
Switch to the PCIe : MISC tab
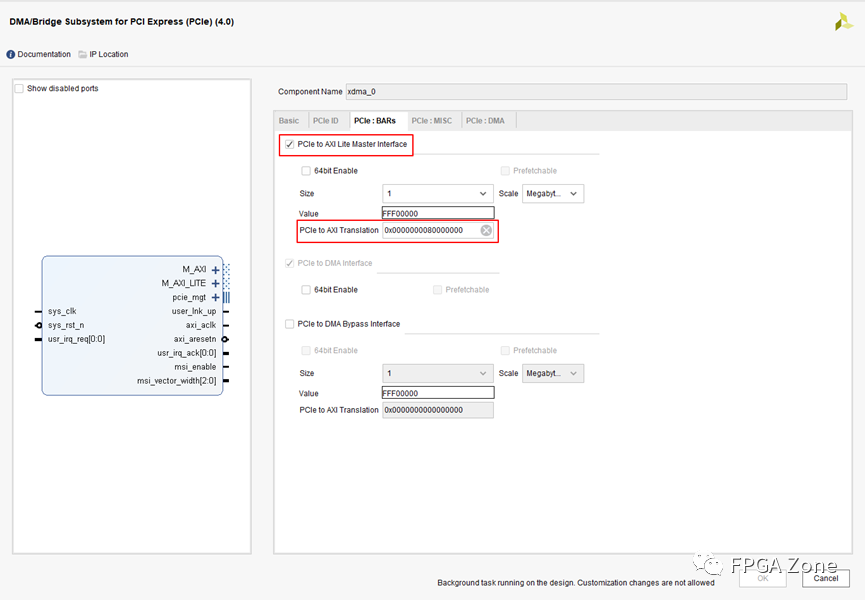(432, 121)
